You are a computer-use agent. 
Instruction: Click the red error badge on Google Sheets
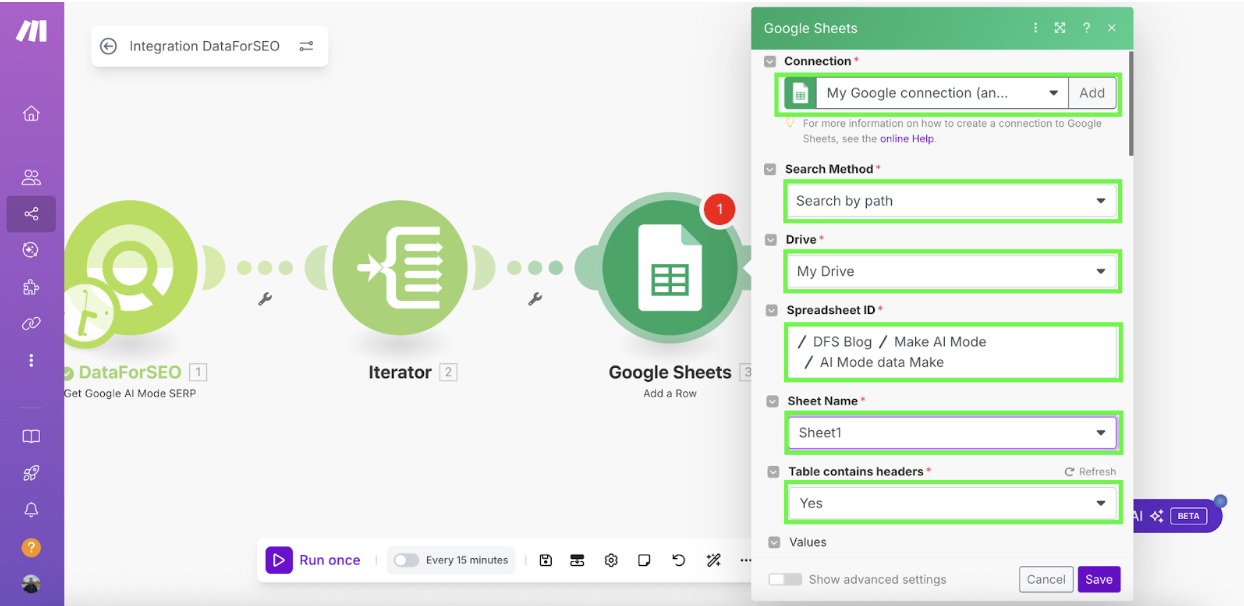pyautogui.click(x=719, y=210)
